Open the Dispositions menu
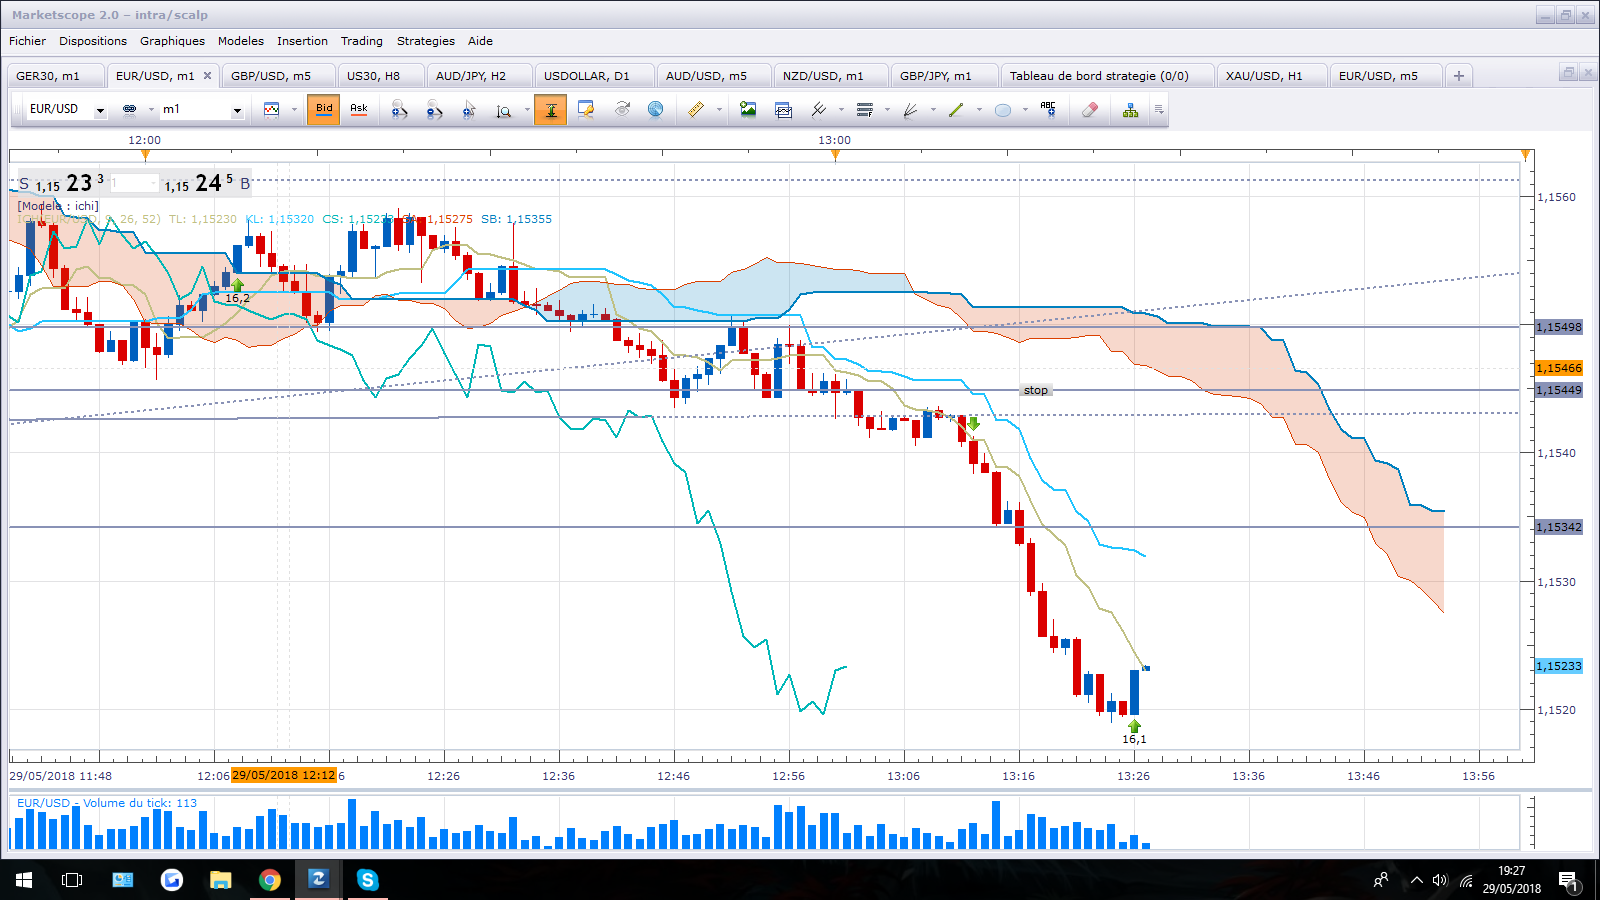 tap(93, 41)
